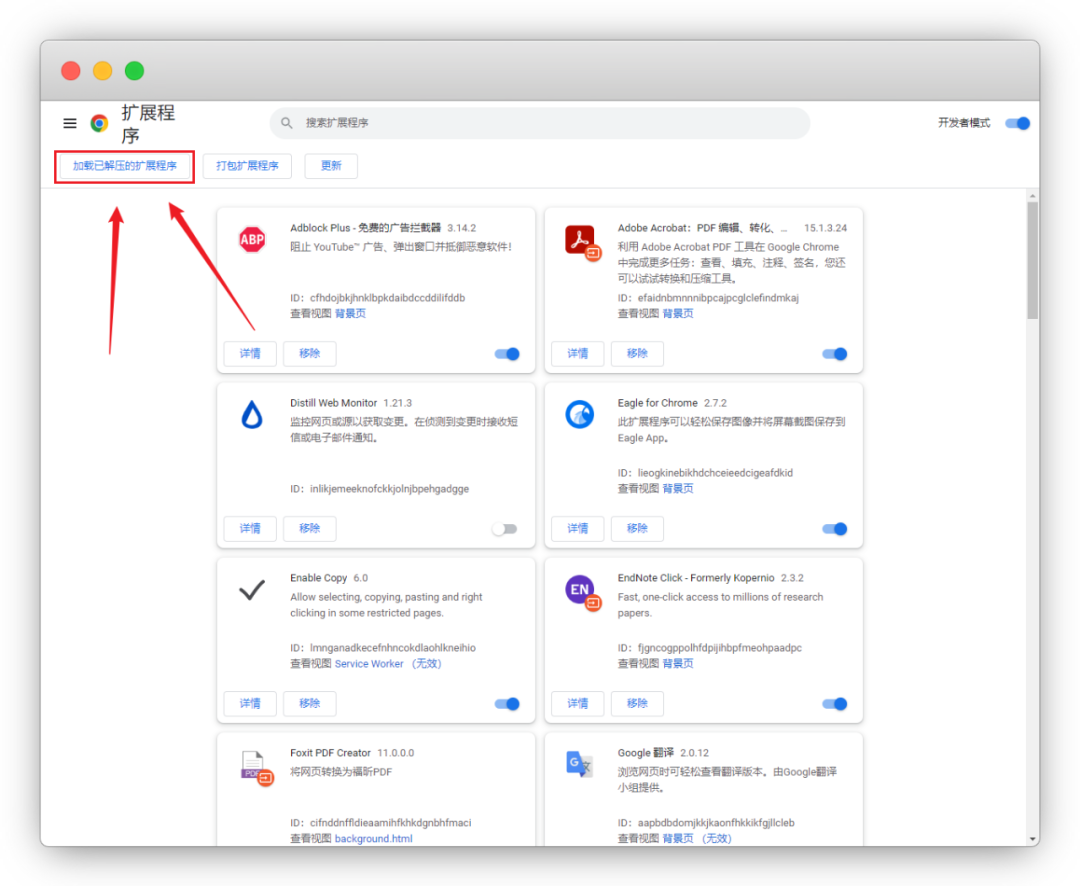
Task: Open Foxit background.html link
Action: 374,838
